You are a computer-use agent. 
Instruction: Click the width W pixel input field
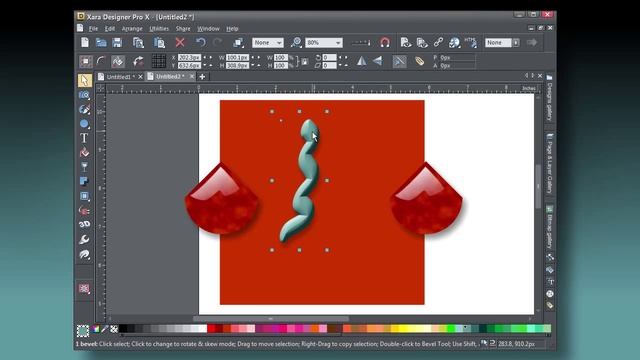click(x=237, y=58)
